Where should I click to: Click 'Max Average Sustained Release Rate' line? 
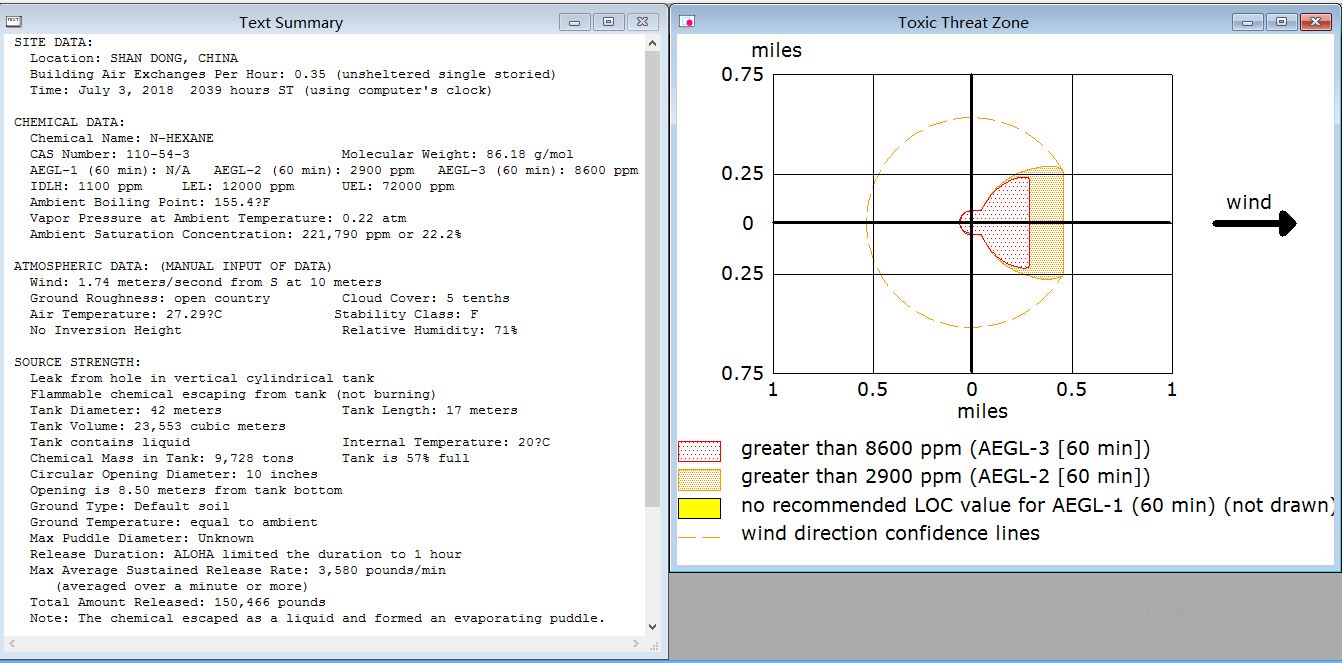(238, 570)
